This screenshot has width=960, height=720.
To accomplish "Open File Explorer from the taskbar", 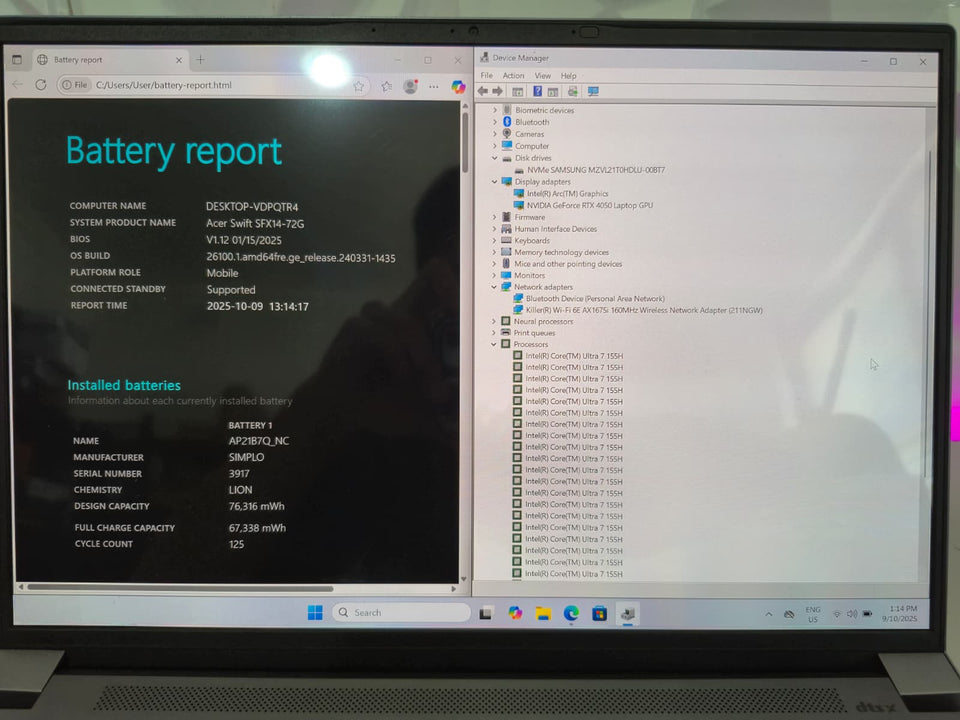I will point(543,612).
